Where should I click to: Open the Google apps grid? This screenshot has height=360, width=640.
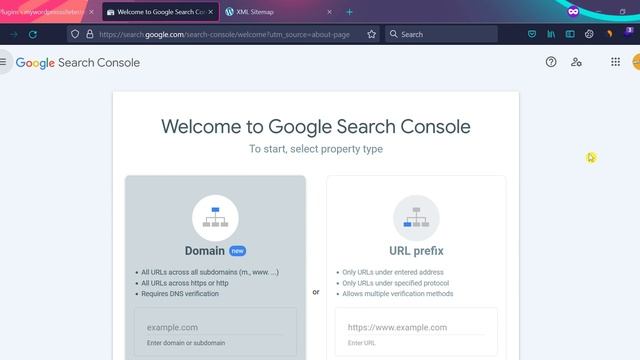pyautogui.click(x=616, y=62)
